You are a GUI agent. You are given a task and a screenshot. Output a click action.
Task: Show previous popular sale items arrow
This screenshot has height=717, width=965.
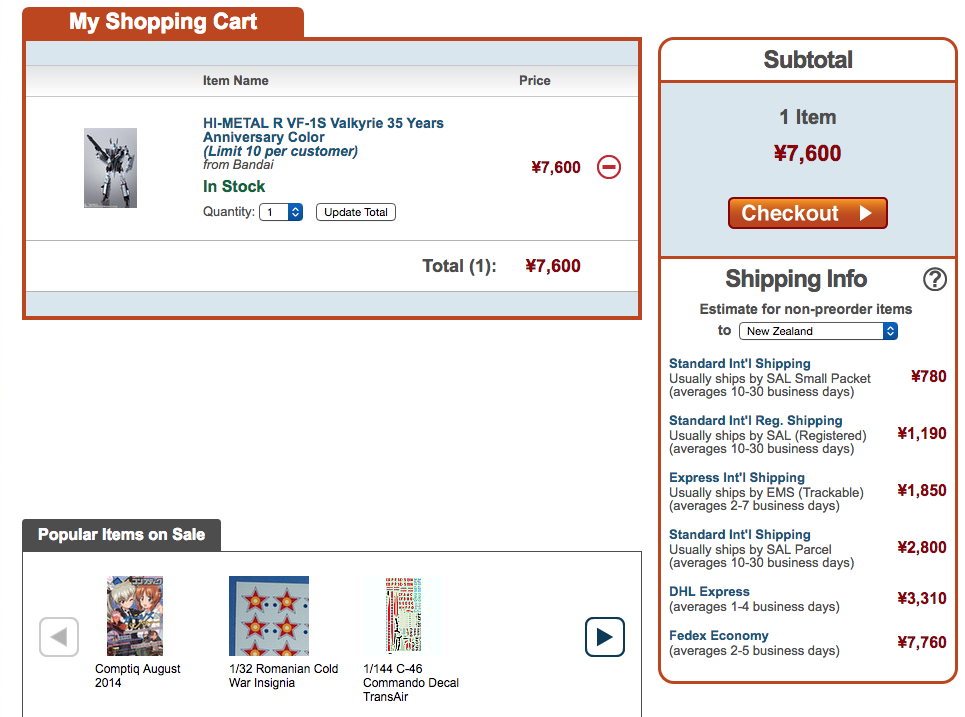(59, 637)
